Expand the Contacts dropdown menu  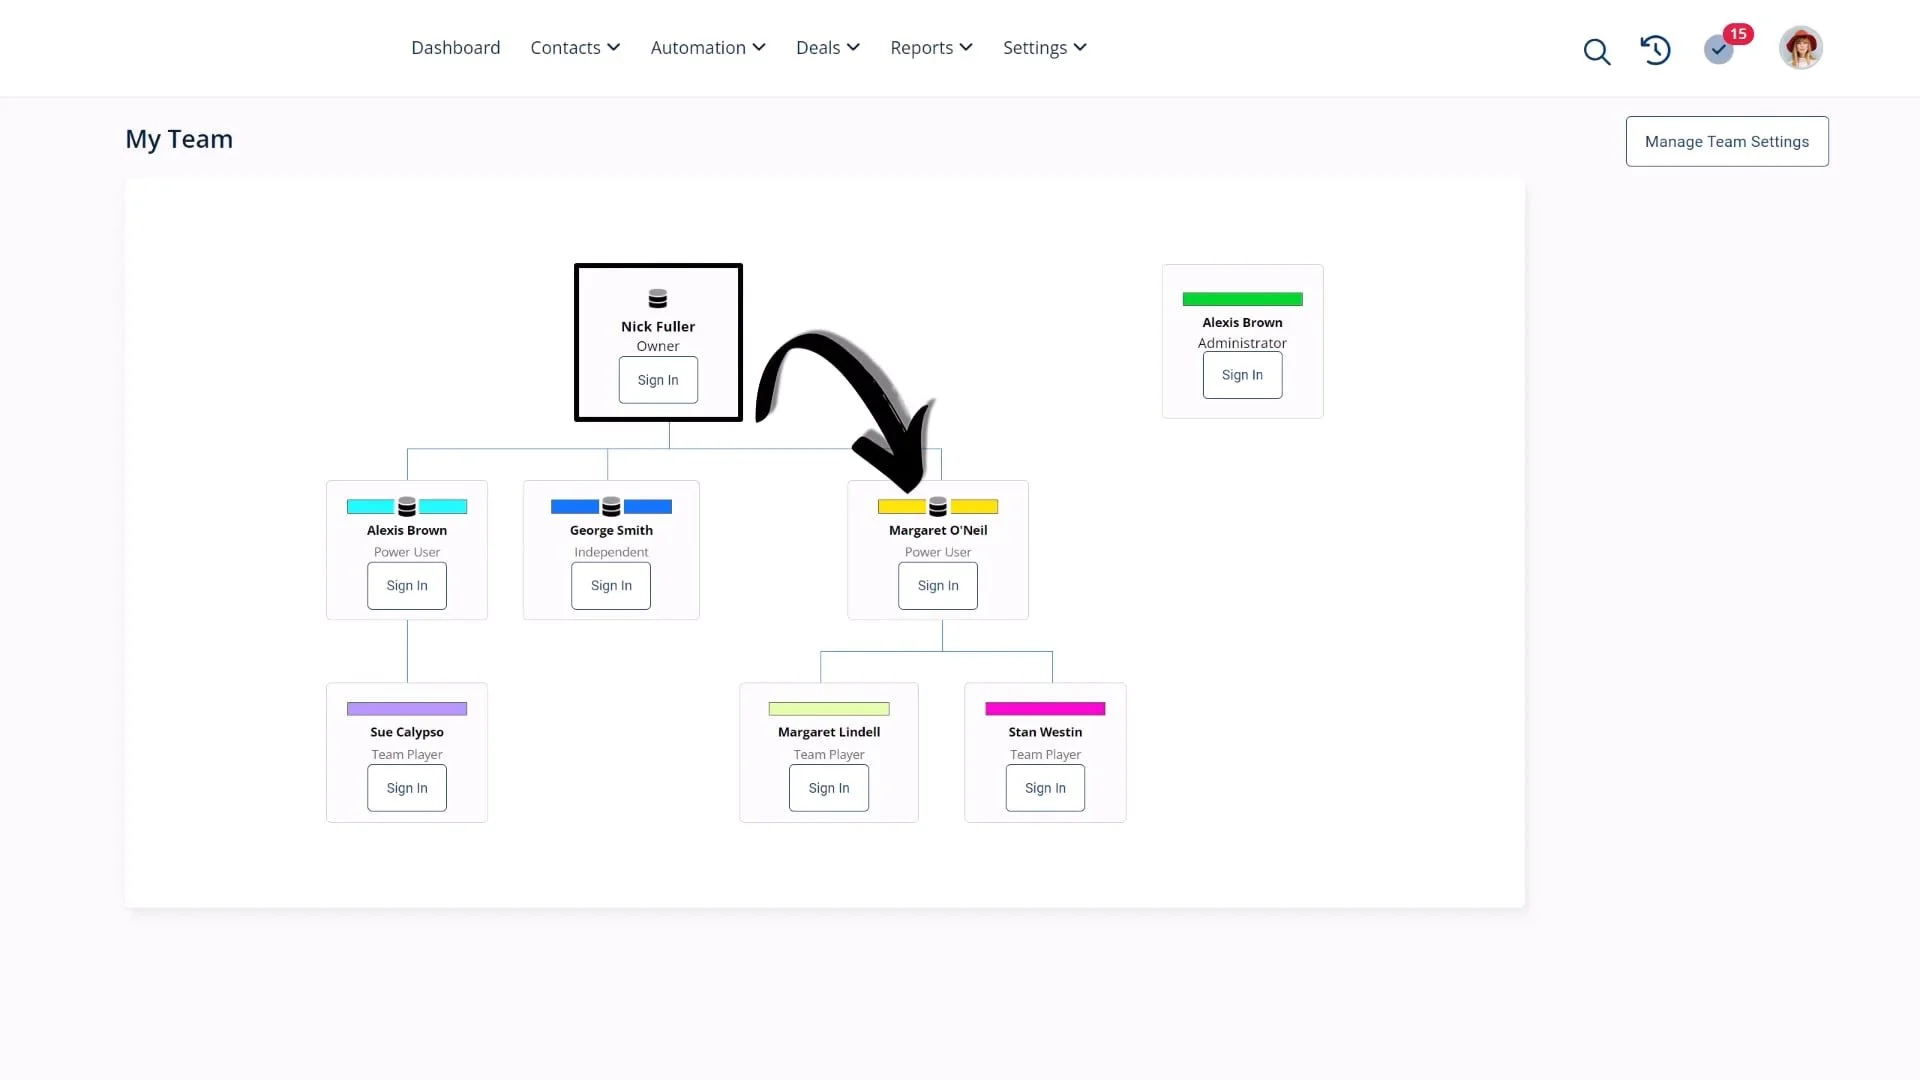(x=575, y=48)
